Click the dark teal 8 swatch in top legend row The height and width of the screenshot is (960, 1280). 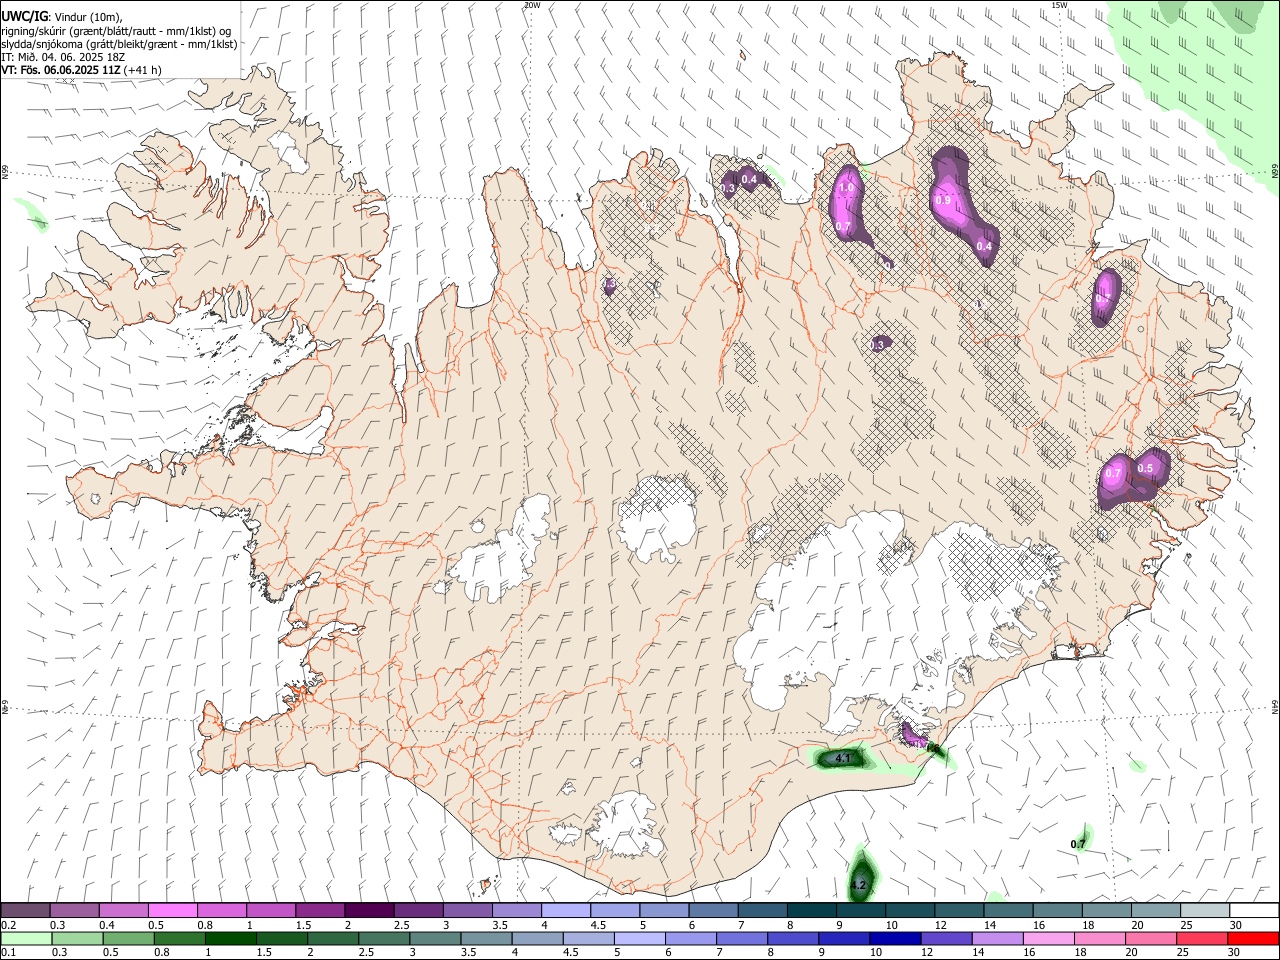(x=811, y=911)
